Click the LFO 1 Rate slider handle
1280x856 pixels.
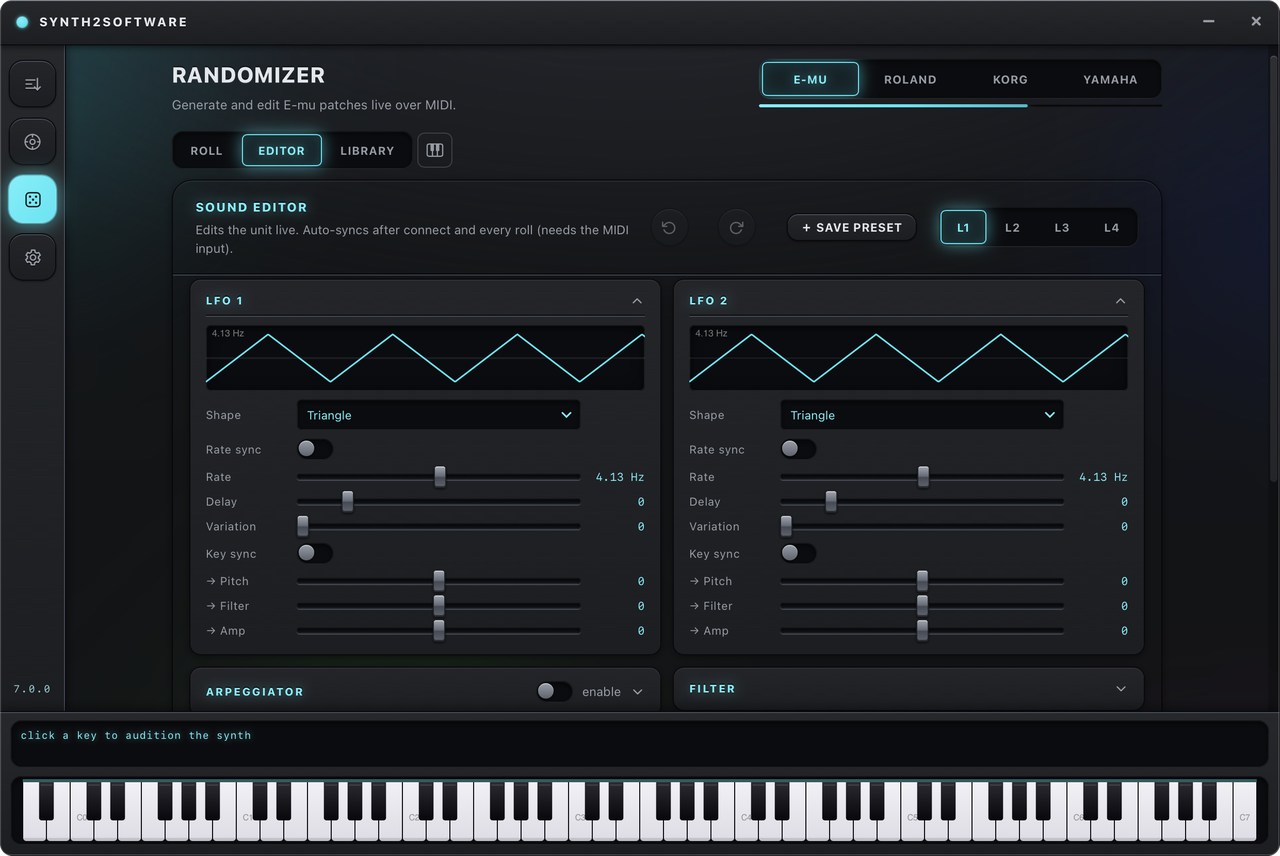[439, 477]
